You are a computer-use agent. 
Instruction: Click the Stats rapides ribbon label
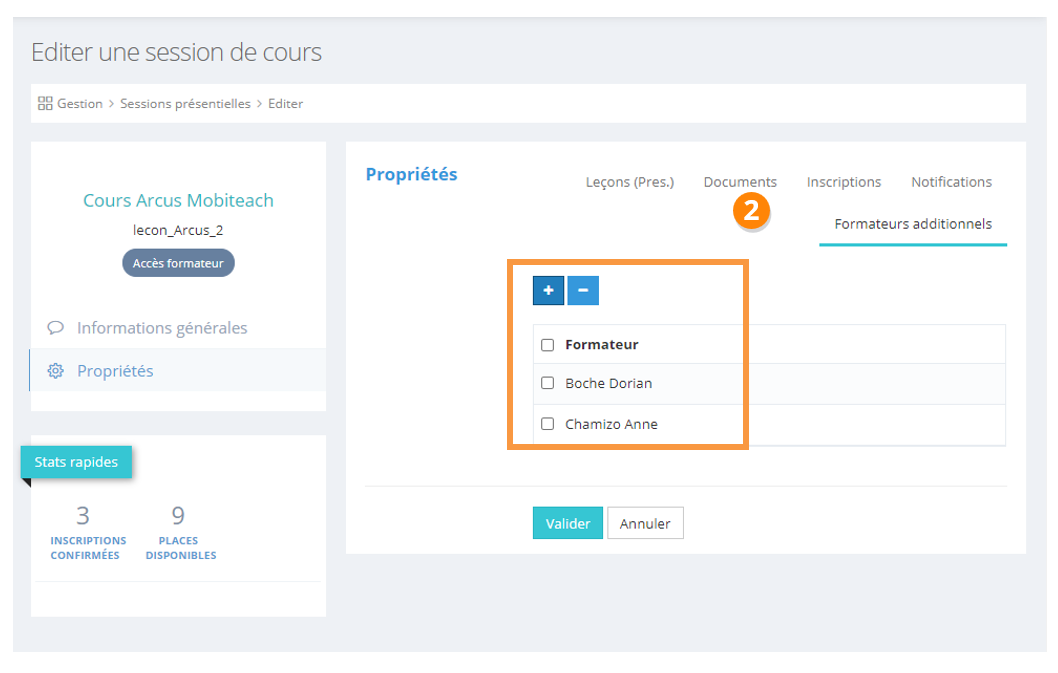coord(76,462)
